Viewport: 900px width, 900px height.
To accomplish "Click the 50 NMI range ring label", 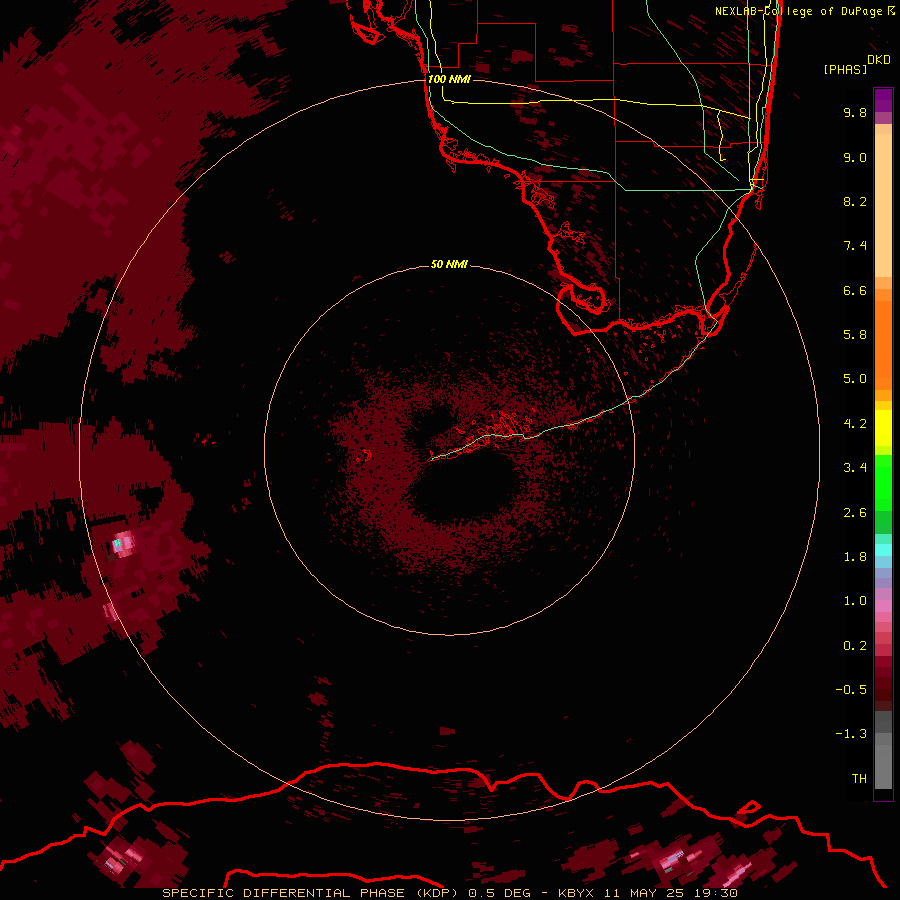I will (449, 264).
